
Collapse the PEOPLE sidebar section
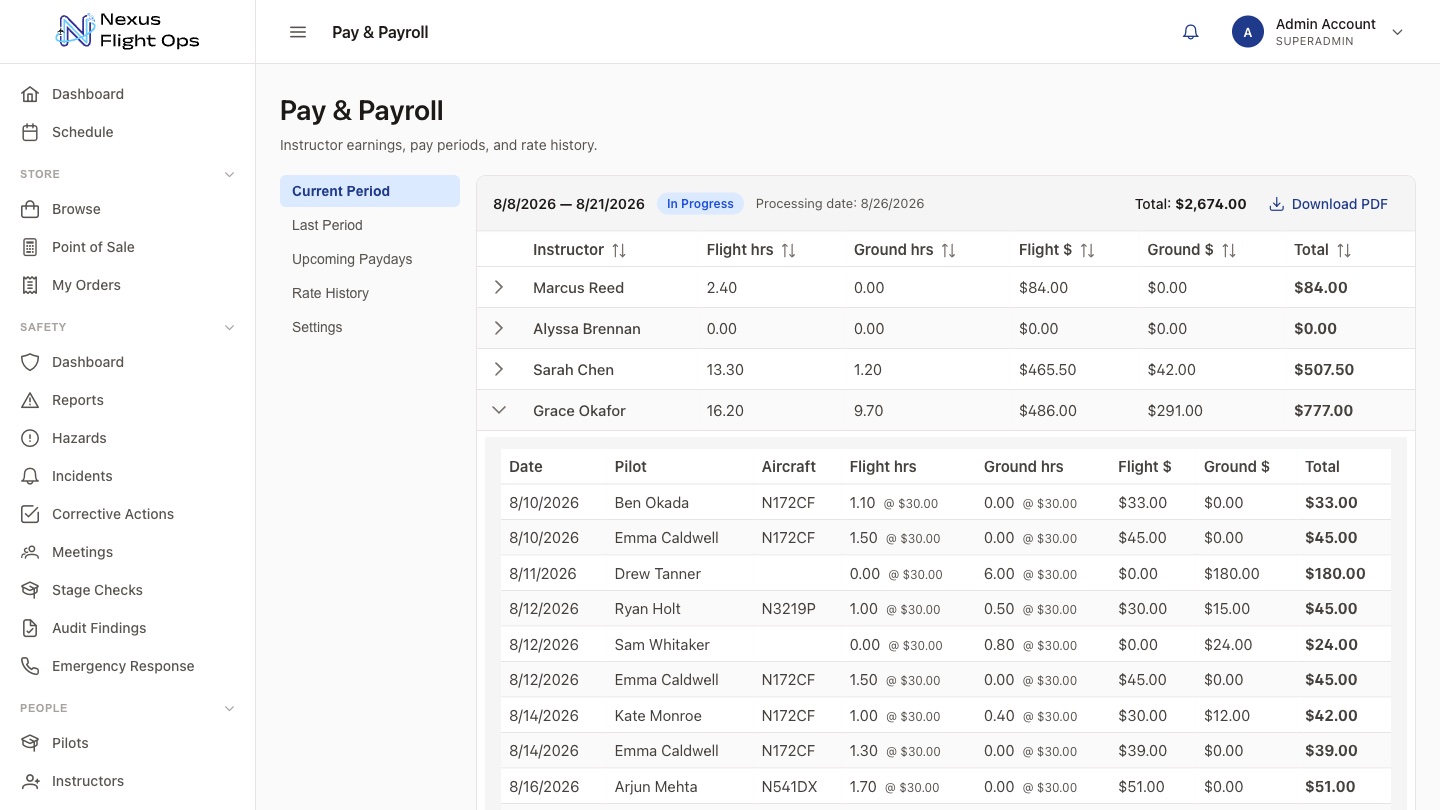click(229, 708)
